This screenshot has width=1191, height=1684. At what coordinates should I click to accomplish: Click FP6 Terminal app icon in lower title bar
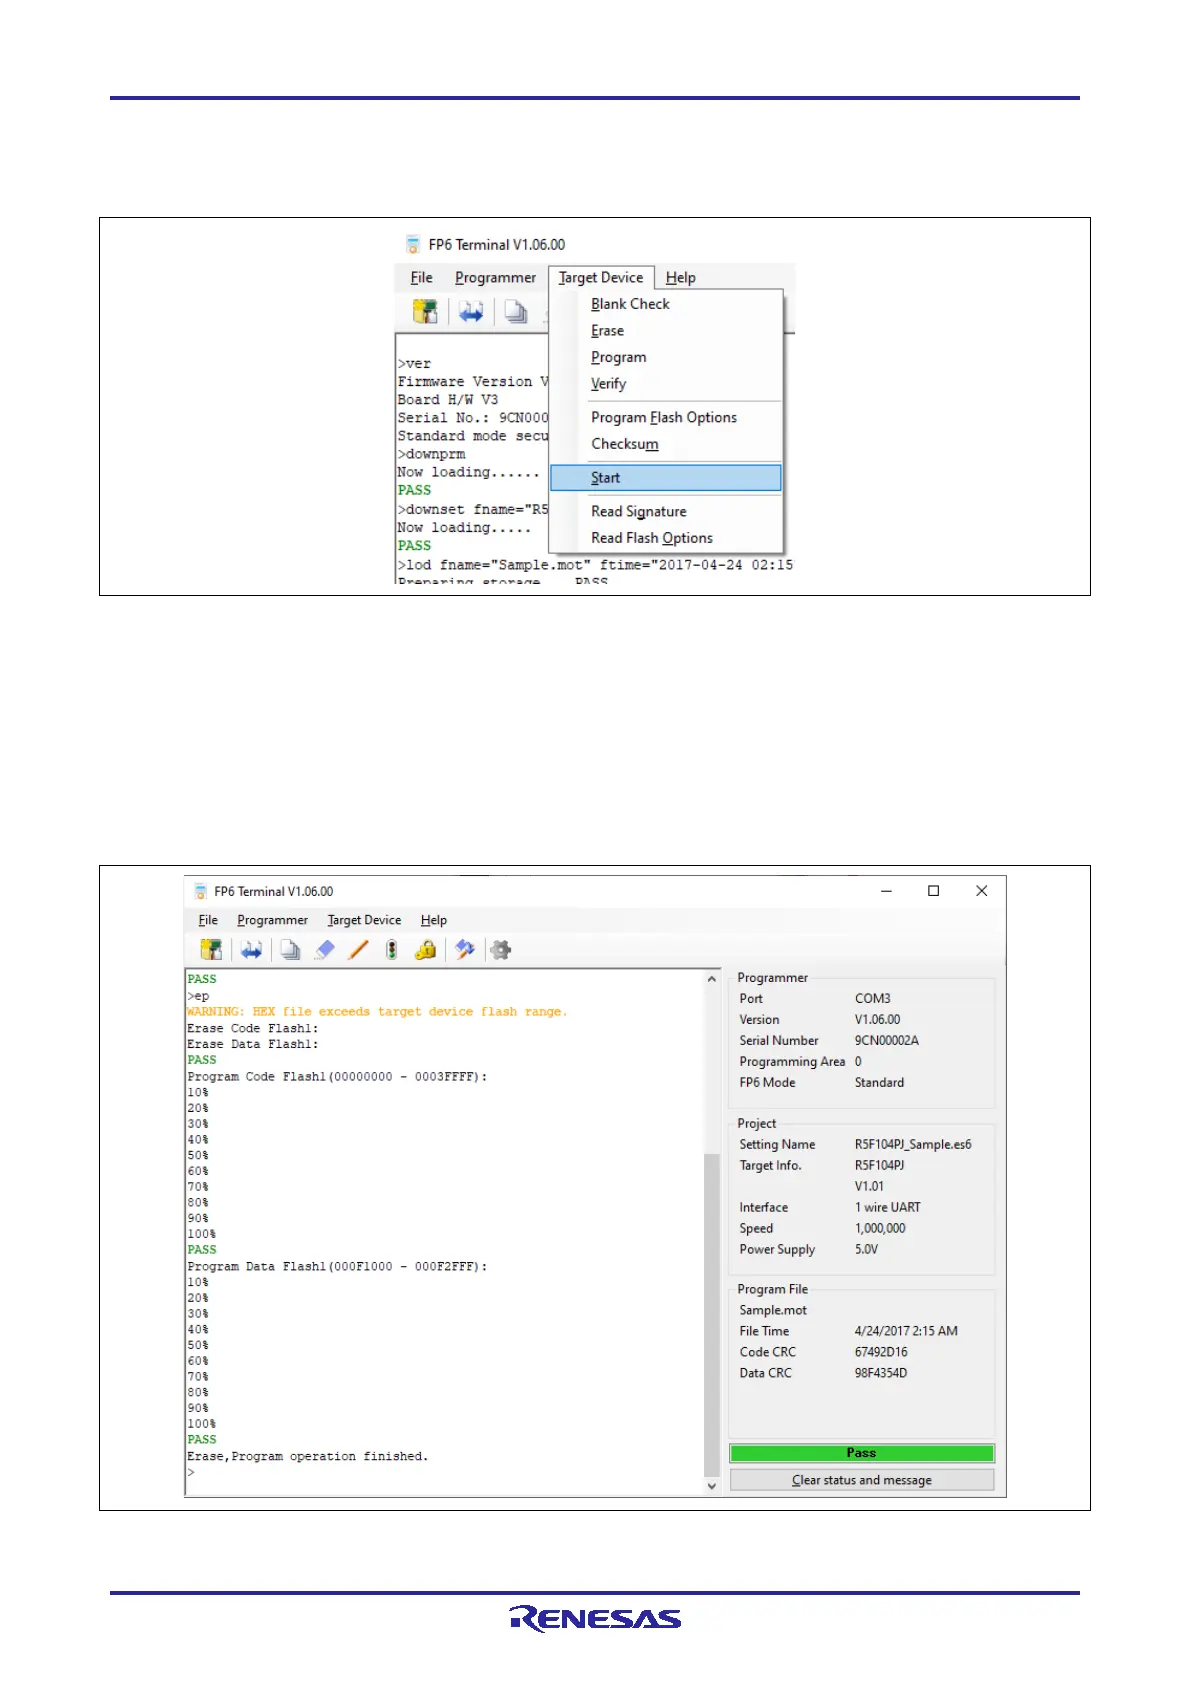coord(201,891)
